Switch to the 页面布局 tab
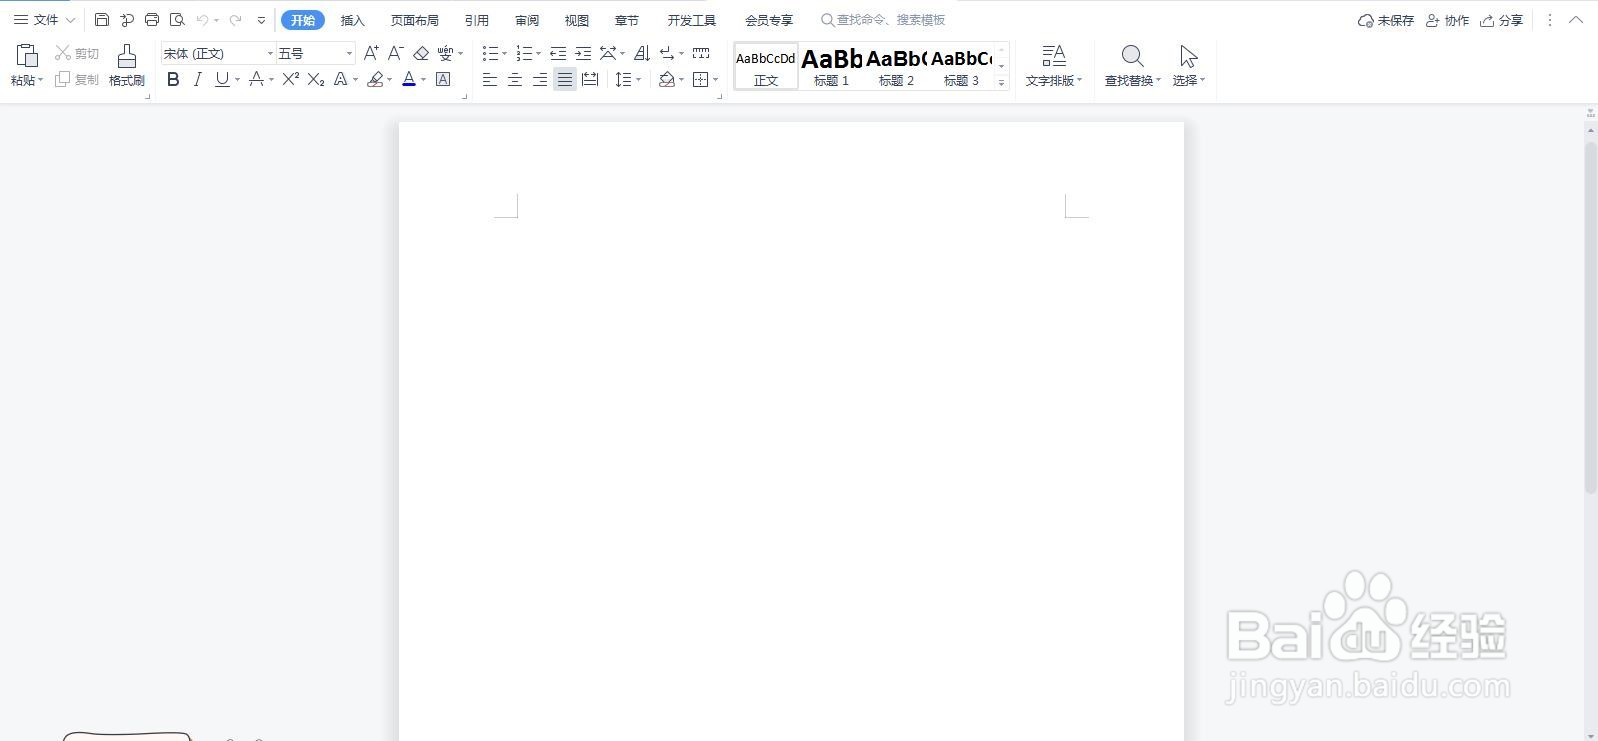The width and height of the screenshot is (1598, 741). [x=415, y=20]
